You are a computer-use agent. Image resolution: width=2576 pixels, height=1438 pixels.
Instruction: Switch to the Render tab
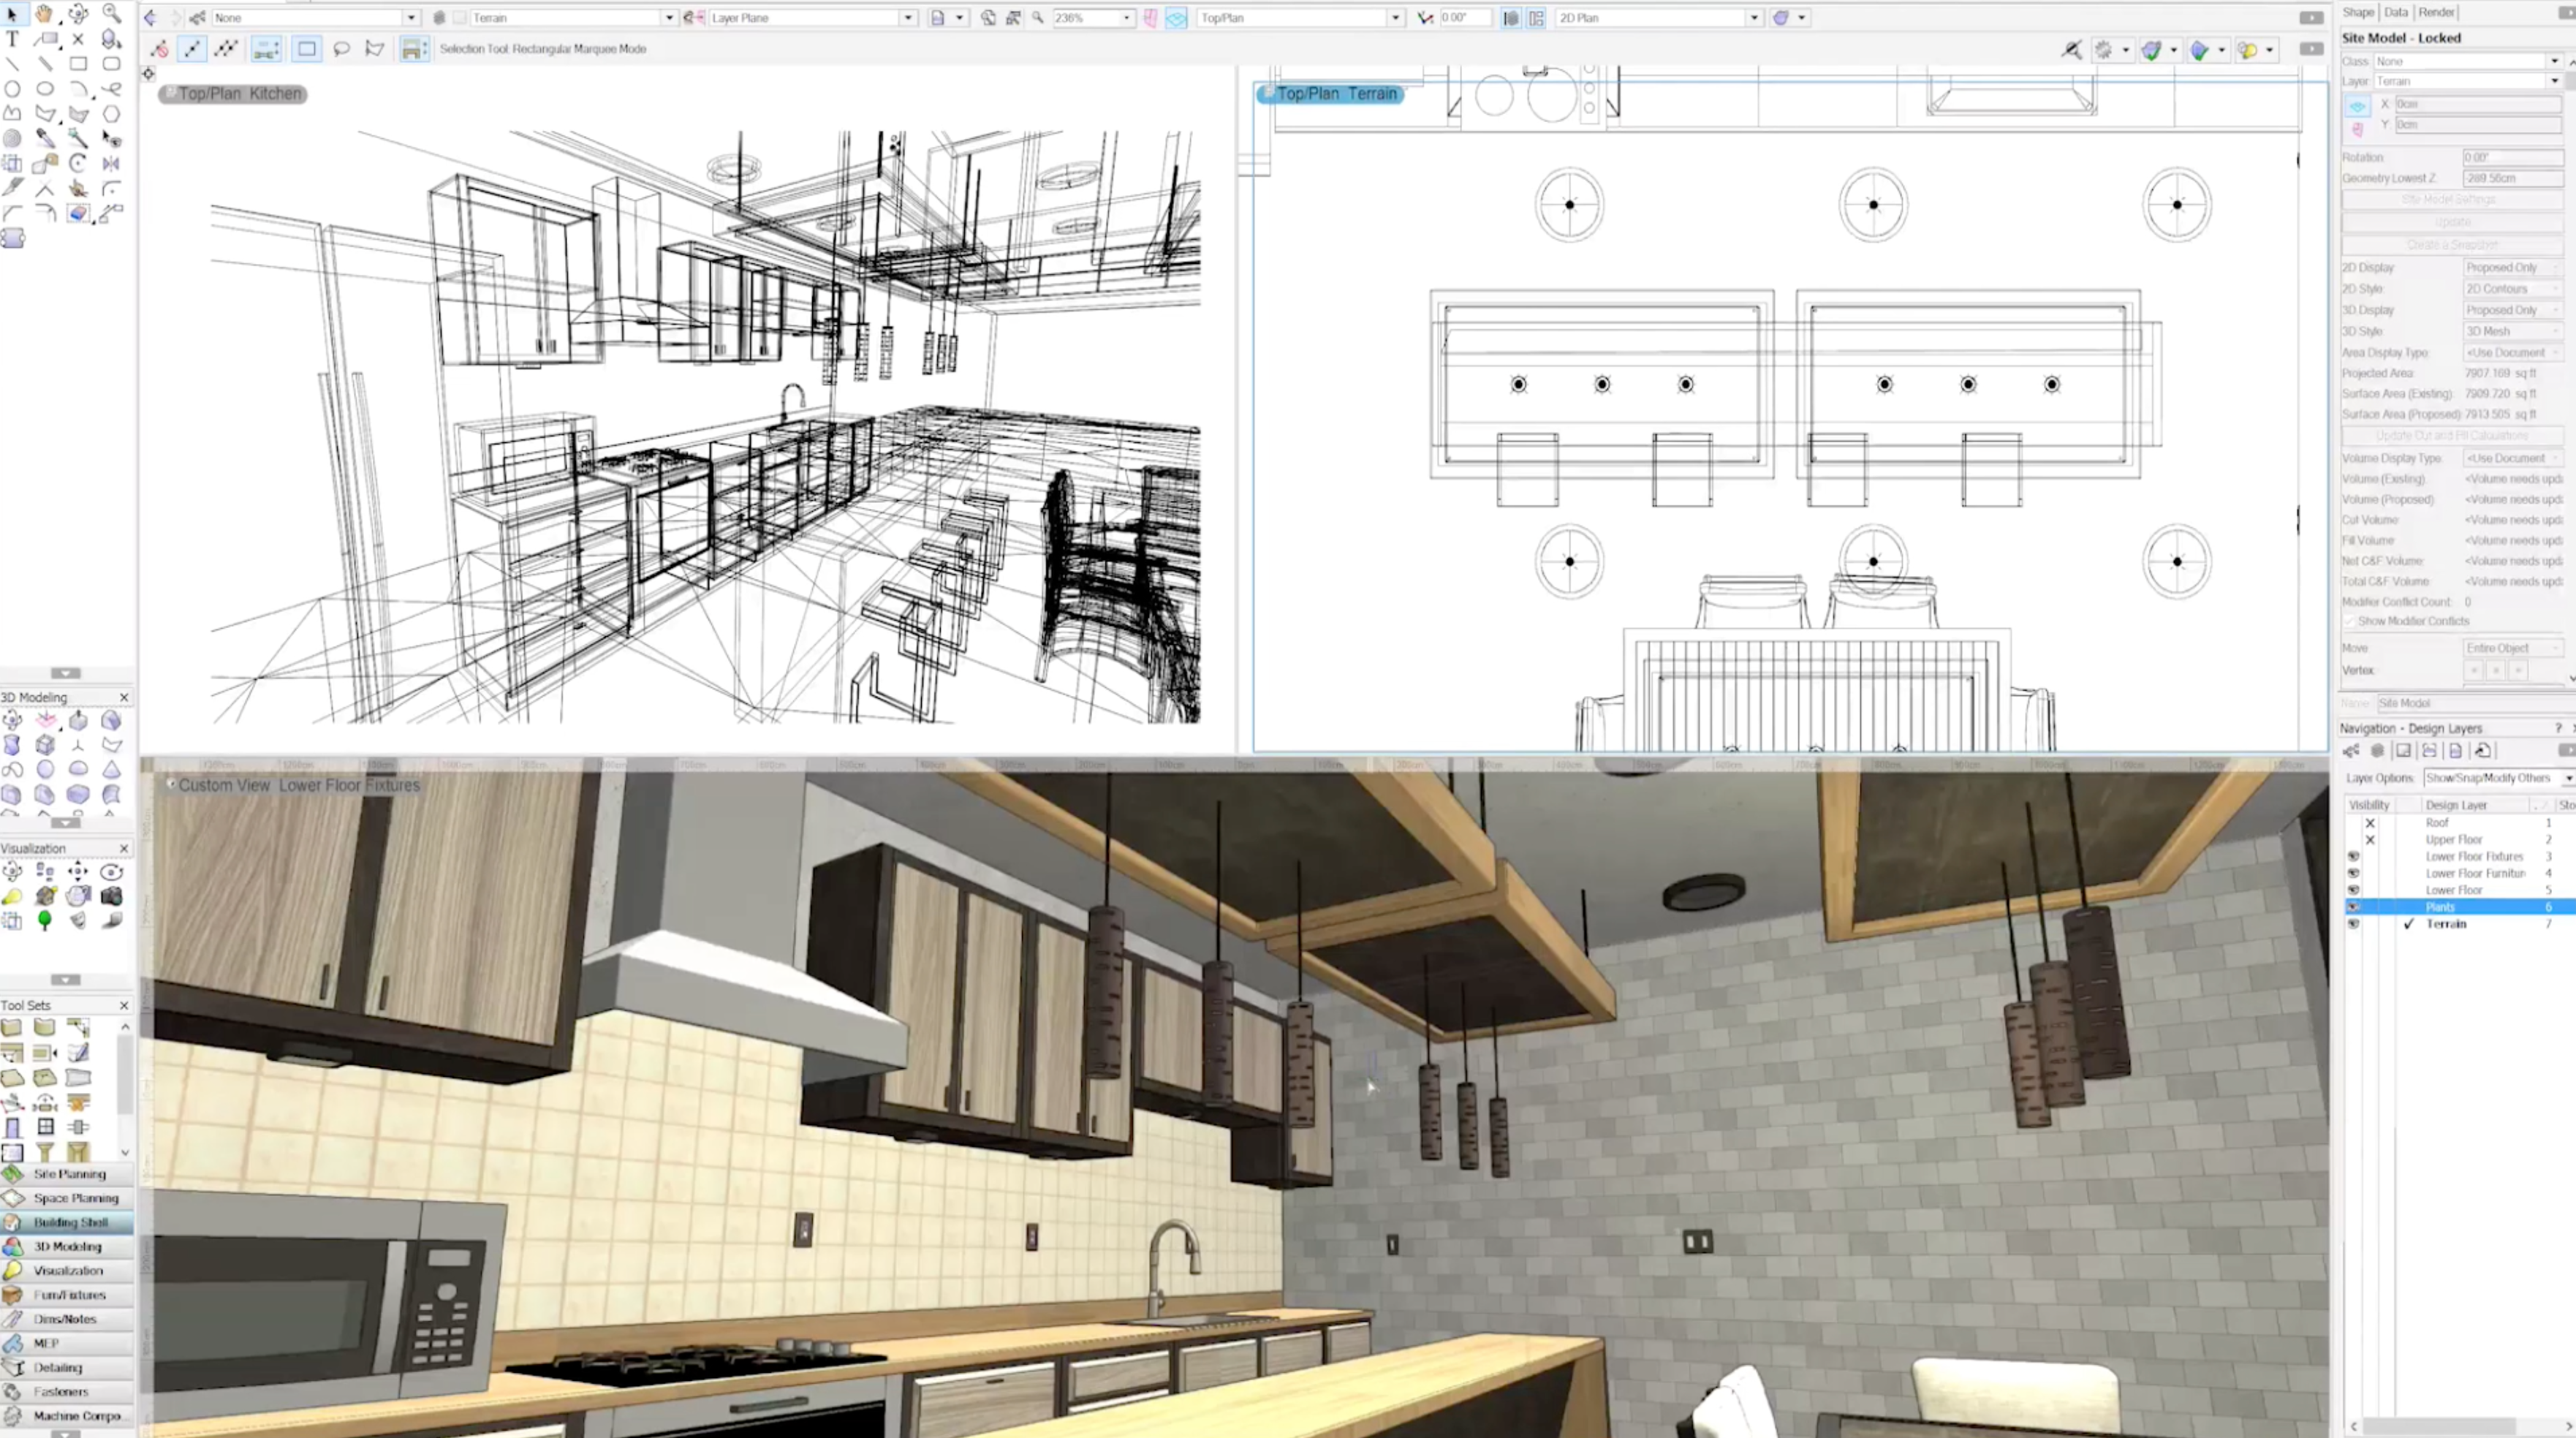pos(2436,12)
